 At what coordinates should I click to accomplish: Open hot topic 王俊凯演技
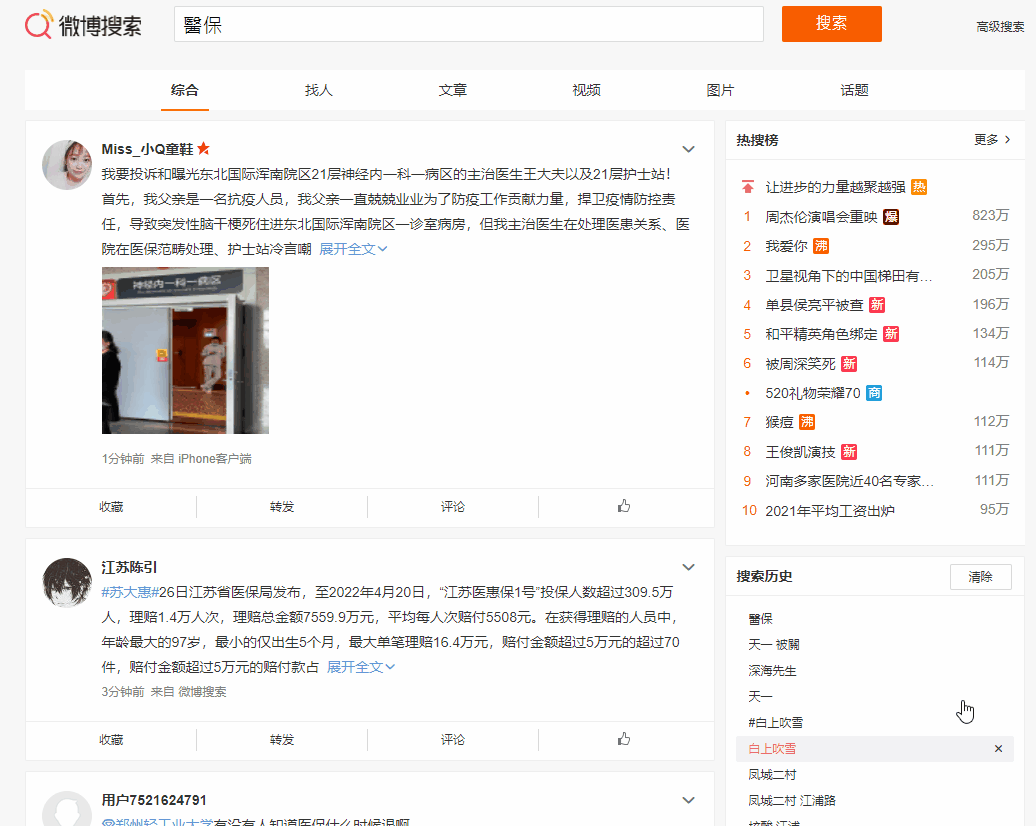click(800, 452)
